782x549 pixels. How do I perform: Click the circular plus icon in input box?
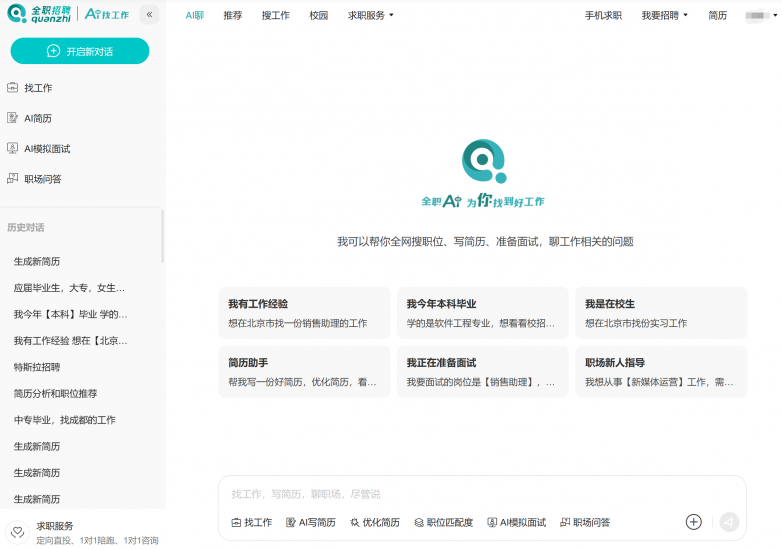[x=693, y=522]
